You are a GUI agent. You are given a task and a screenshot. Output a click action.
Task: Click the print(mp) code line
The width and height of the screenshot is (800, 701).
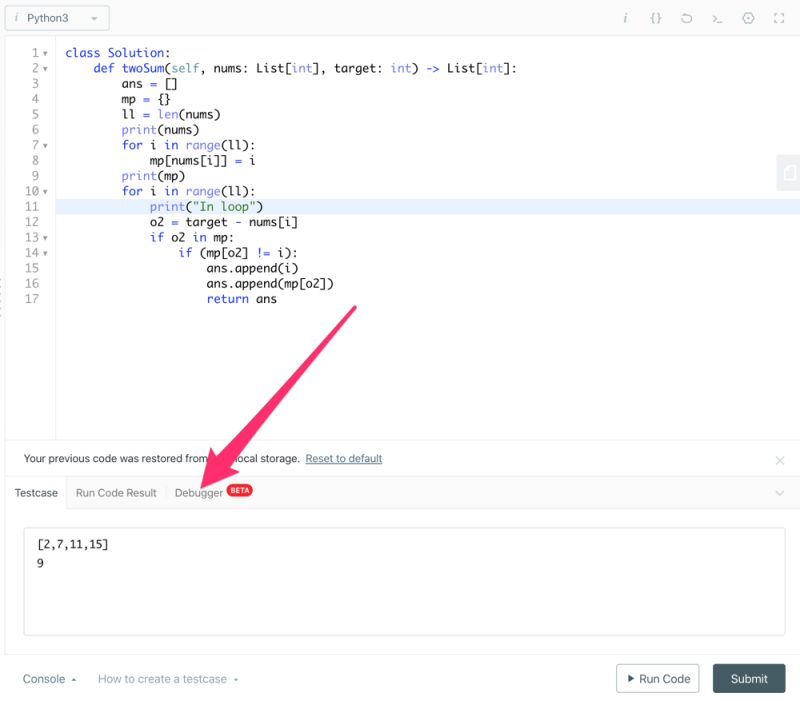pyautogui.click(x=153, y=176)
